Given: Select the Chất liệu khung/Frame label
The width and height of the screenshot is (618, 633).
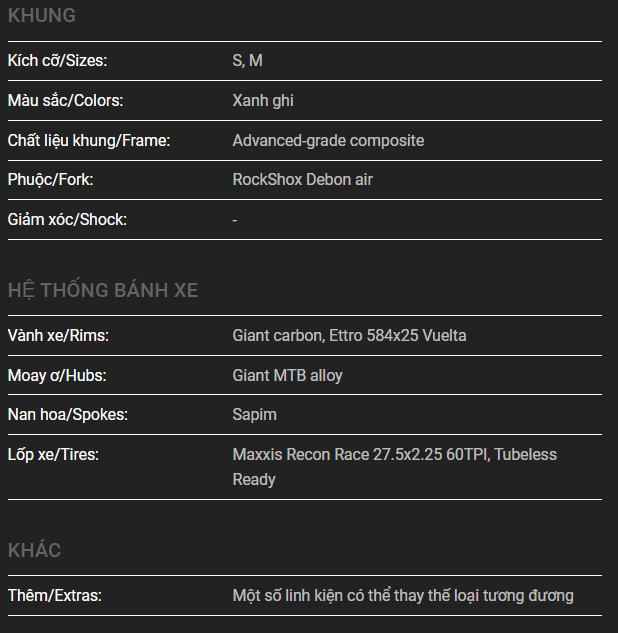Looking at the screenshot, I should coord(89,141).
